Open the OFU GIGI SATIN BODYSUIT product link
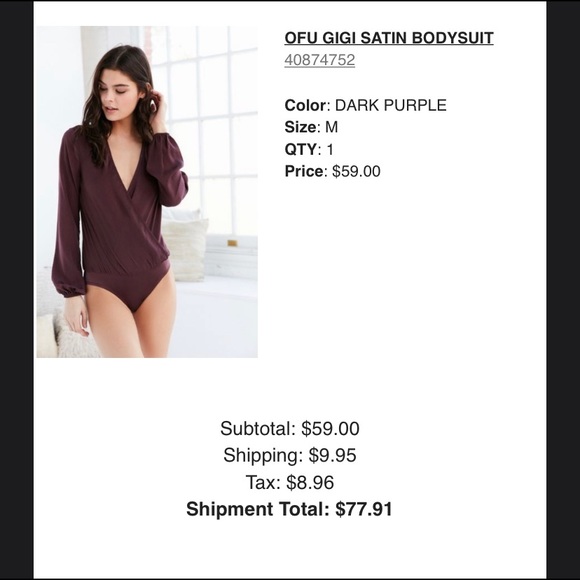 [389, 38]
